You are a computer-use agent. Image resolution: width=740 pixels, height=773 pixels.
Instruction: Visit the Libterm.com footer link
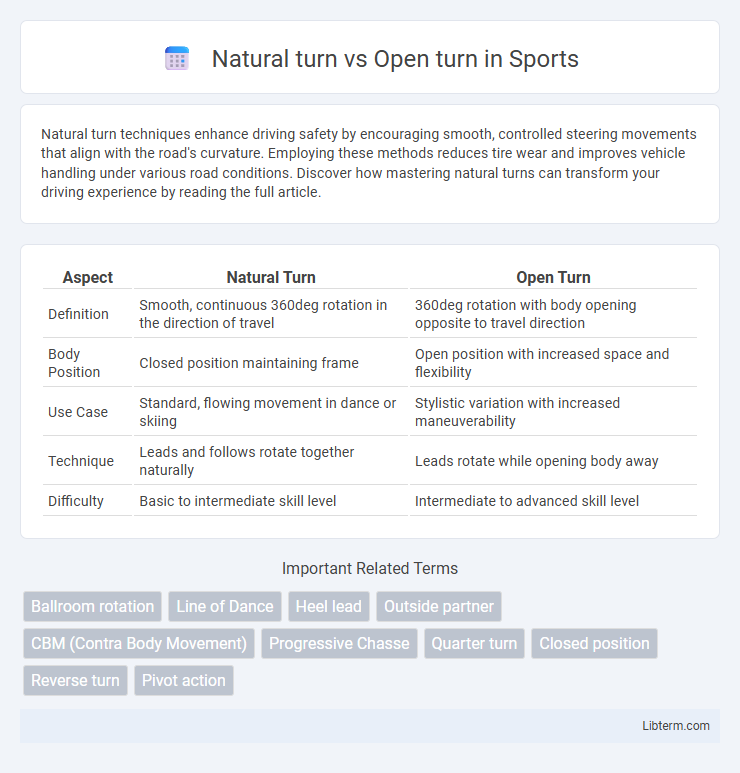click(x=675, y=726)
